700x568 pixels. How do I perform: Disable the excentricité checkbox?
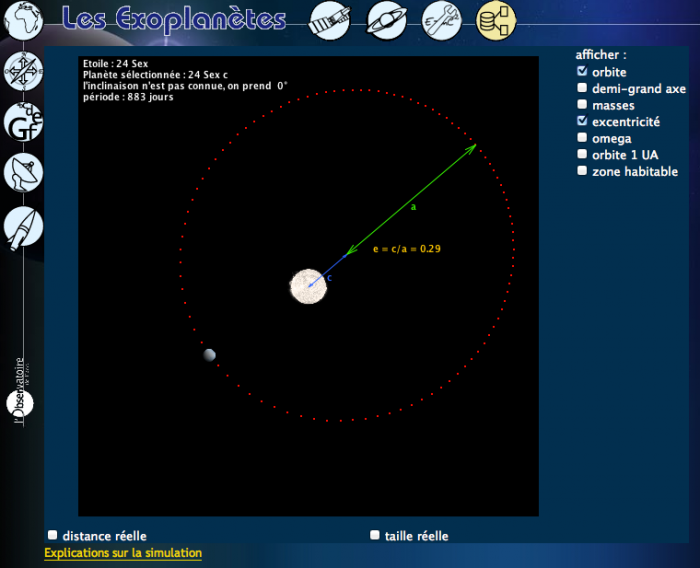tap(582, 121)
